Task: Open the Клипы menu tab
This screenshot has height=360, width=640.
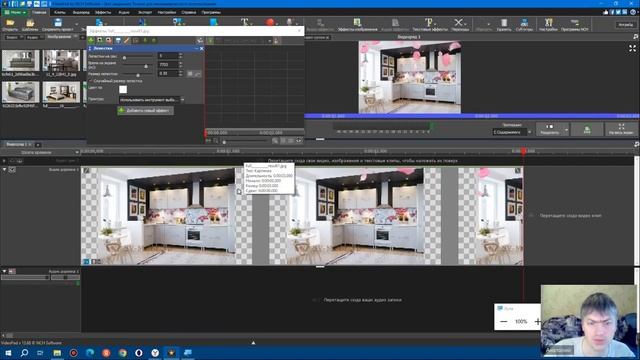Action: tap(60, 12)
